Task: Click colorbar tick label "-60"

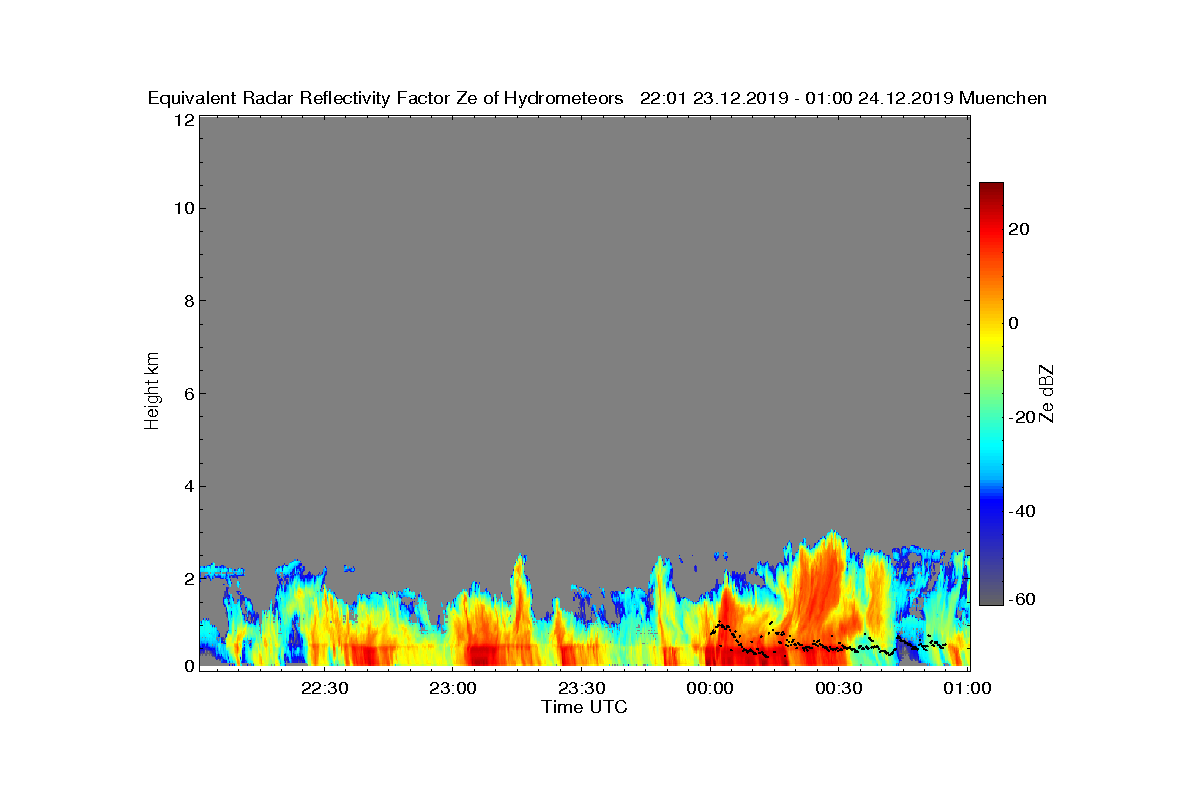Action: [1019, 599]
